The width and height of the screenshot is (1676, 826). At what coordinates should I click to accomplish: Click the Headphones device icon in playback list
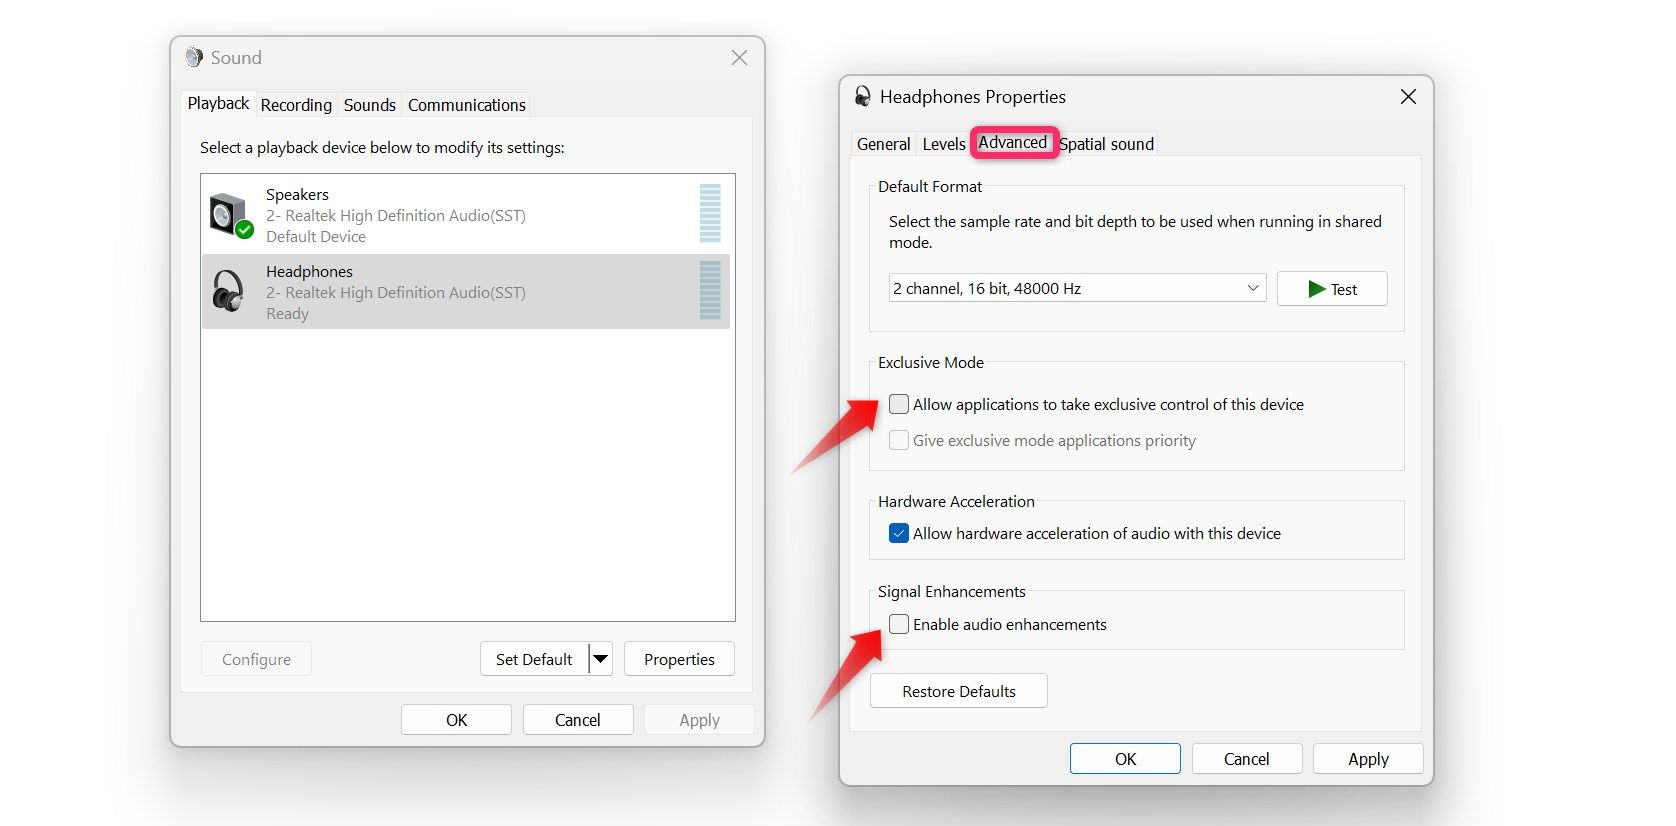pyautogui.click(x=228, y=292)
